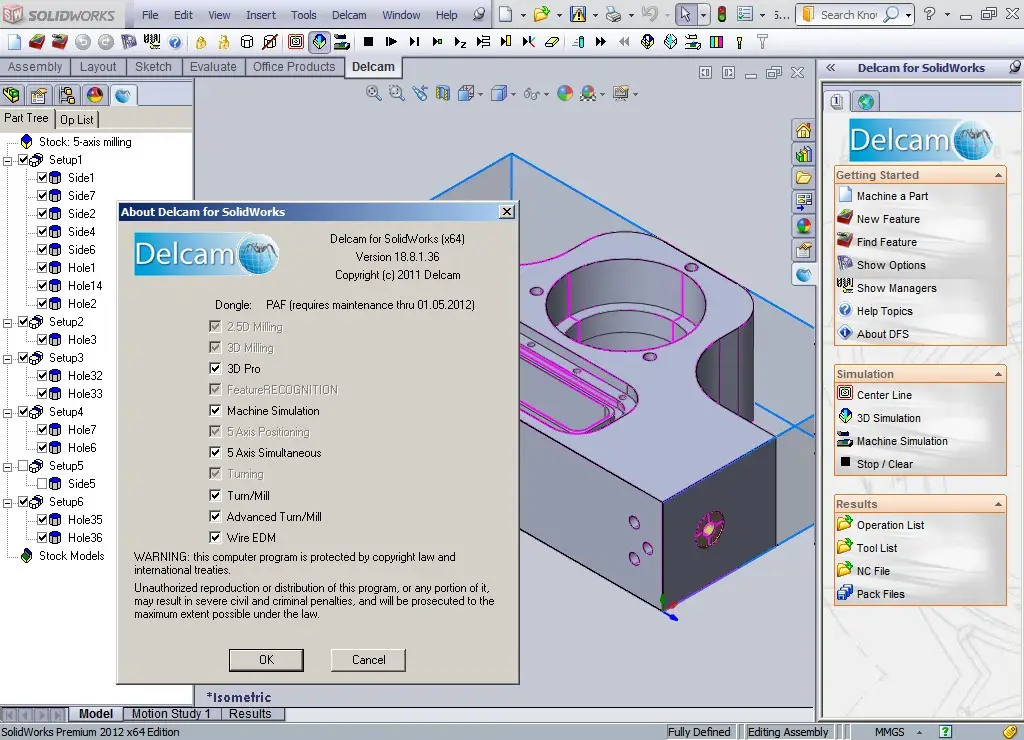Start Center Line simulation
The width and height of the screenshot is (1024, 740).
884,394
